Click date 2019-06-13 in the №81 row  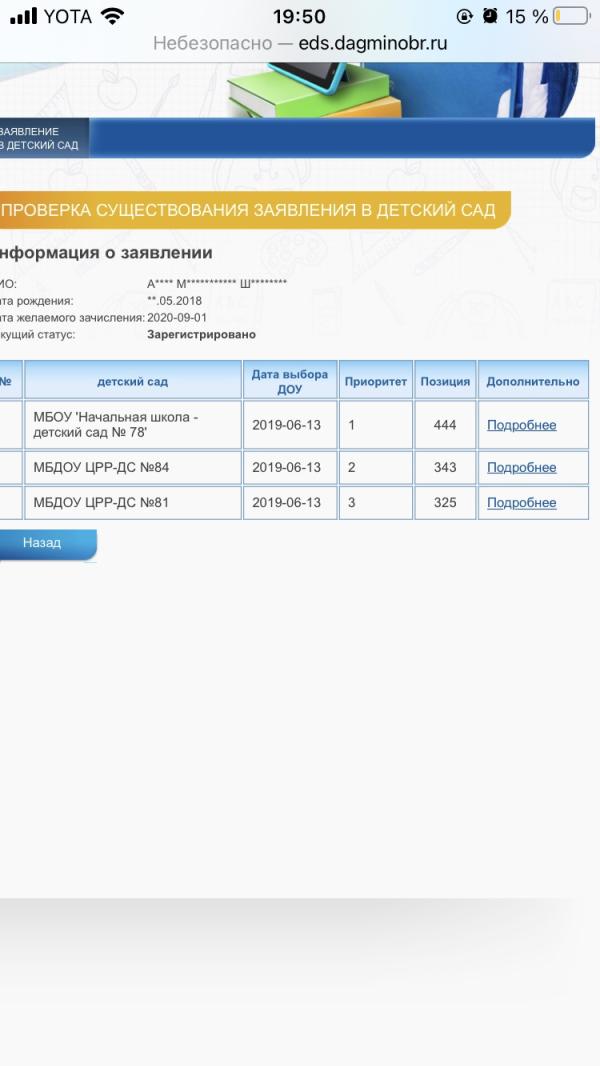287,502
